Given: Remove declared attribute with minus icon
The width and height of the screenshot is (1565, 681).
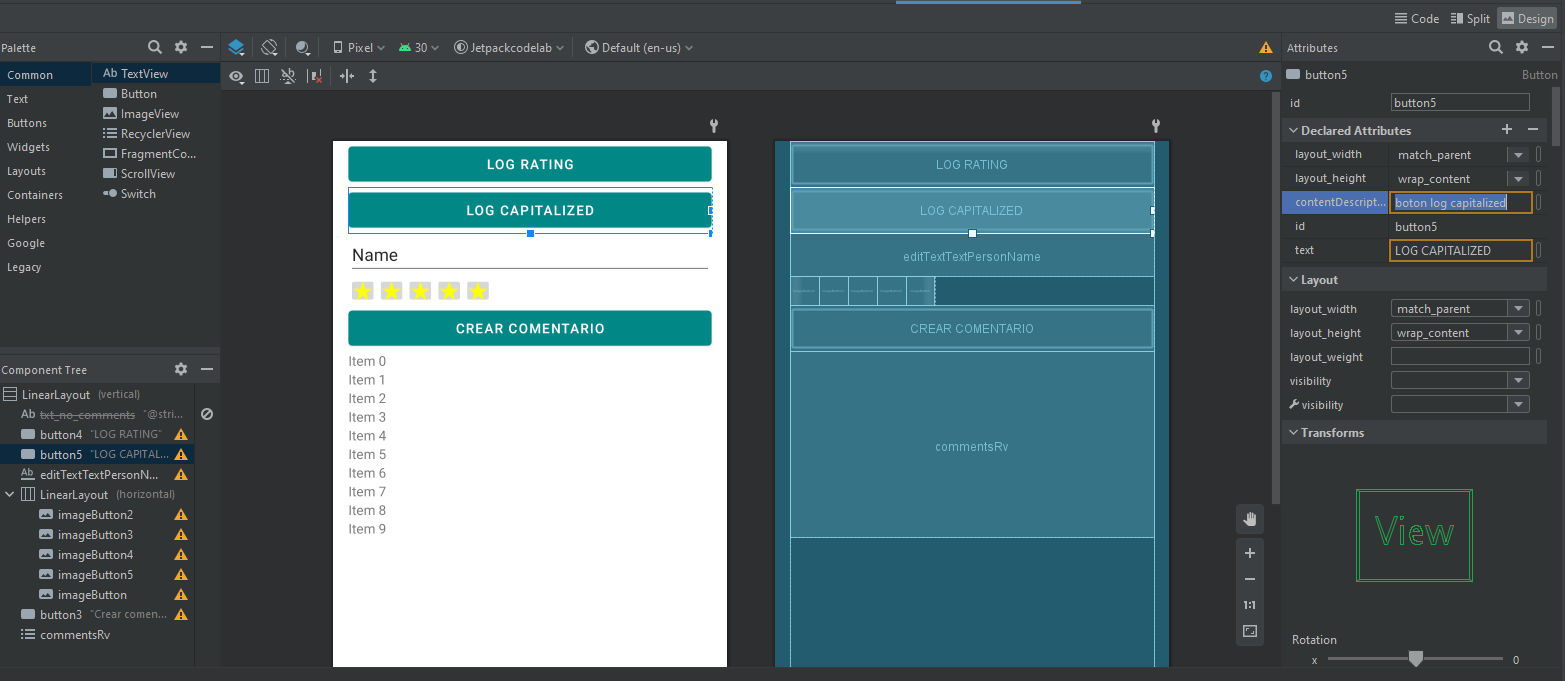Looking at the screenshot, I should pos(1533,130).
